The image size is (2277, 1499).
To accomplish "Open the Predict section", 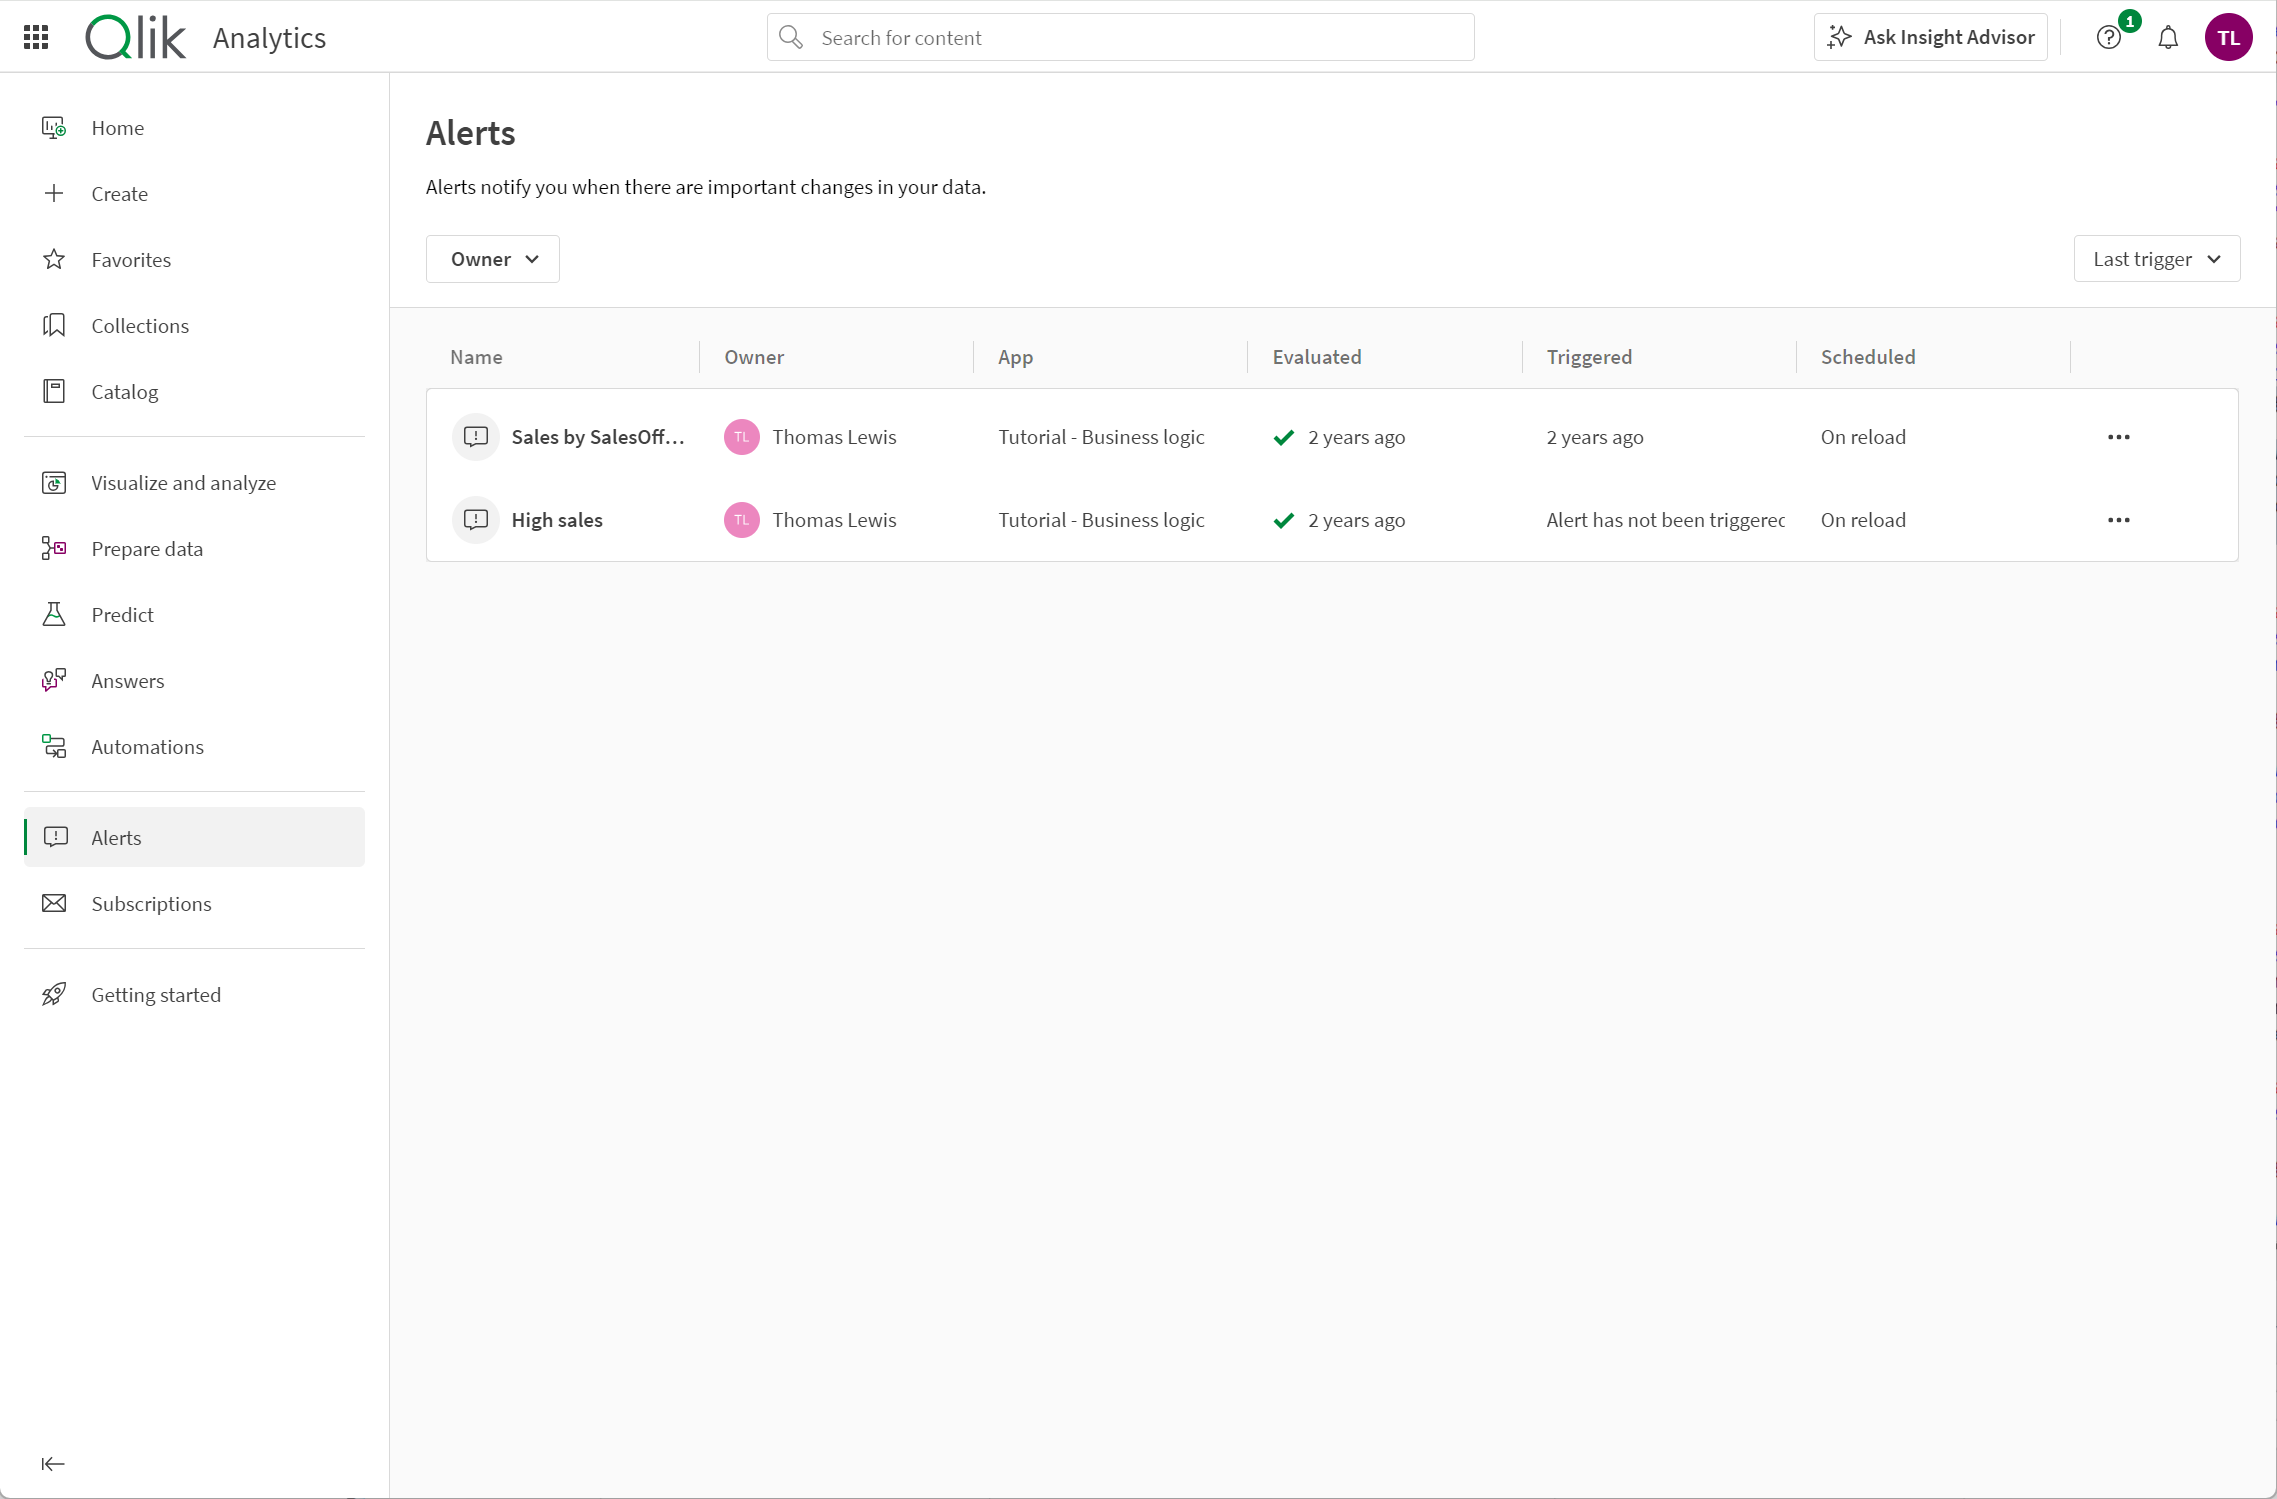I will pos(122,614).
